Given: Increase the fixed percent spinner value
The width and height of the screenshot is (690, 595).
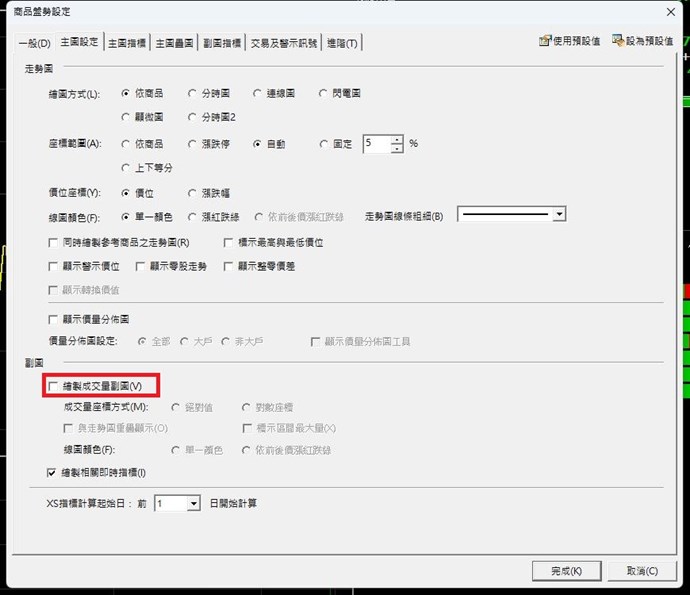Looking at the screenshot, I should (x=397, y=140).
